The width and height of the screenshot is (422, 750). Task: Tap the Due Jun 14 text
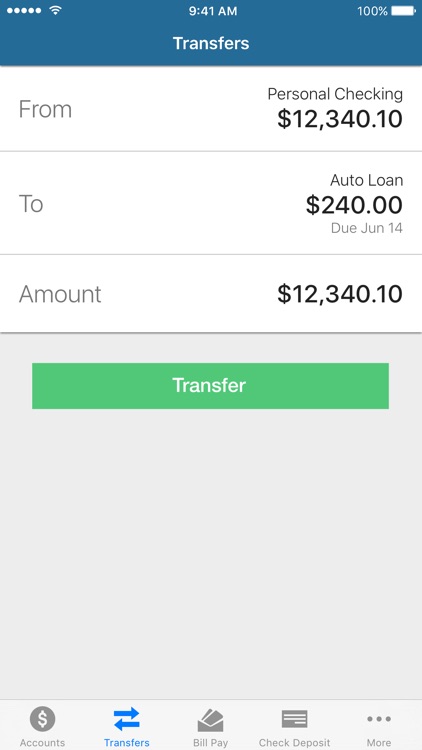(366, 228)
